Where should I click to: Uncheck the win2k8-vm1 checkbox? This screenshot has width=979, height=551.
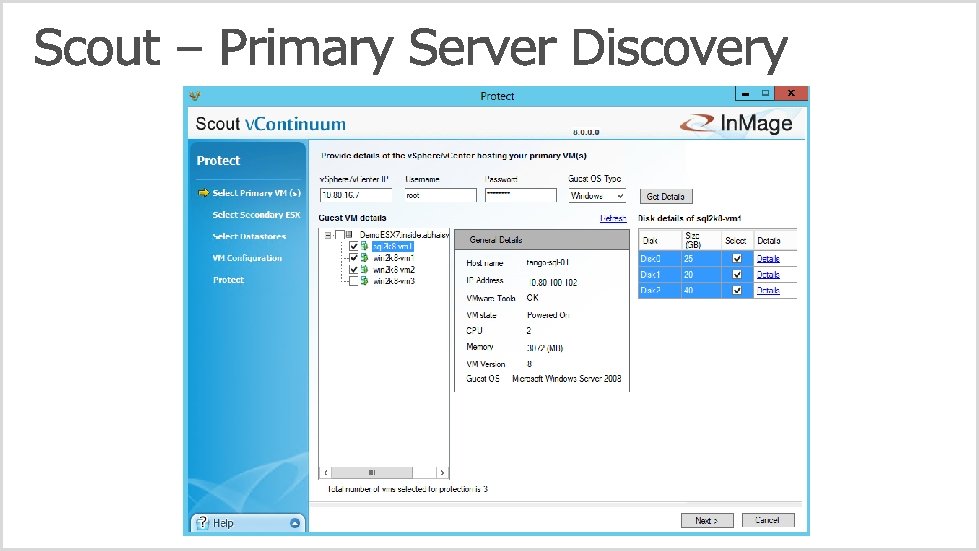coord(353,258)
